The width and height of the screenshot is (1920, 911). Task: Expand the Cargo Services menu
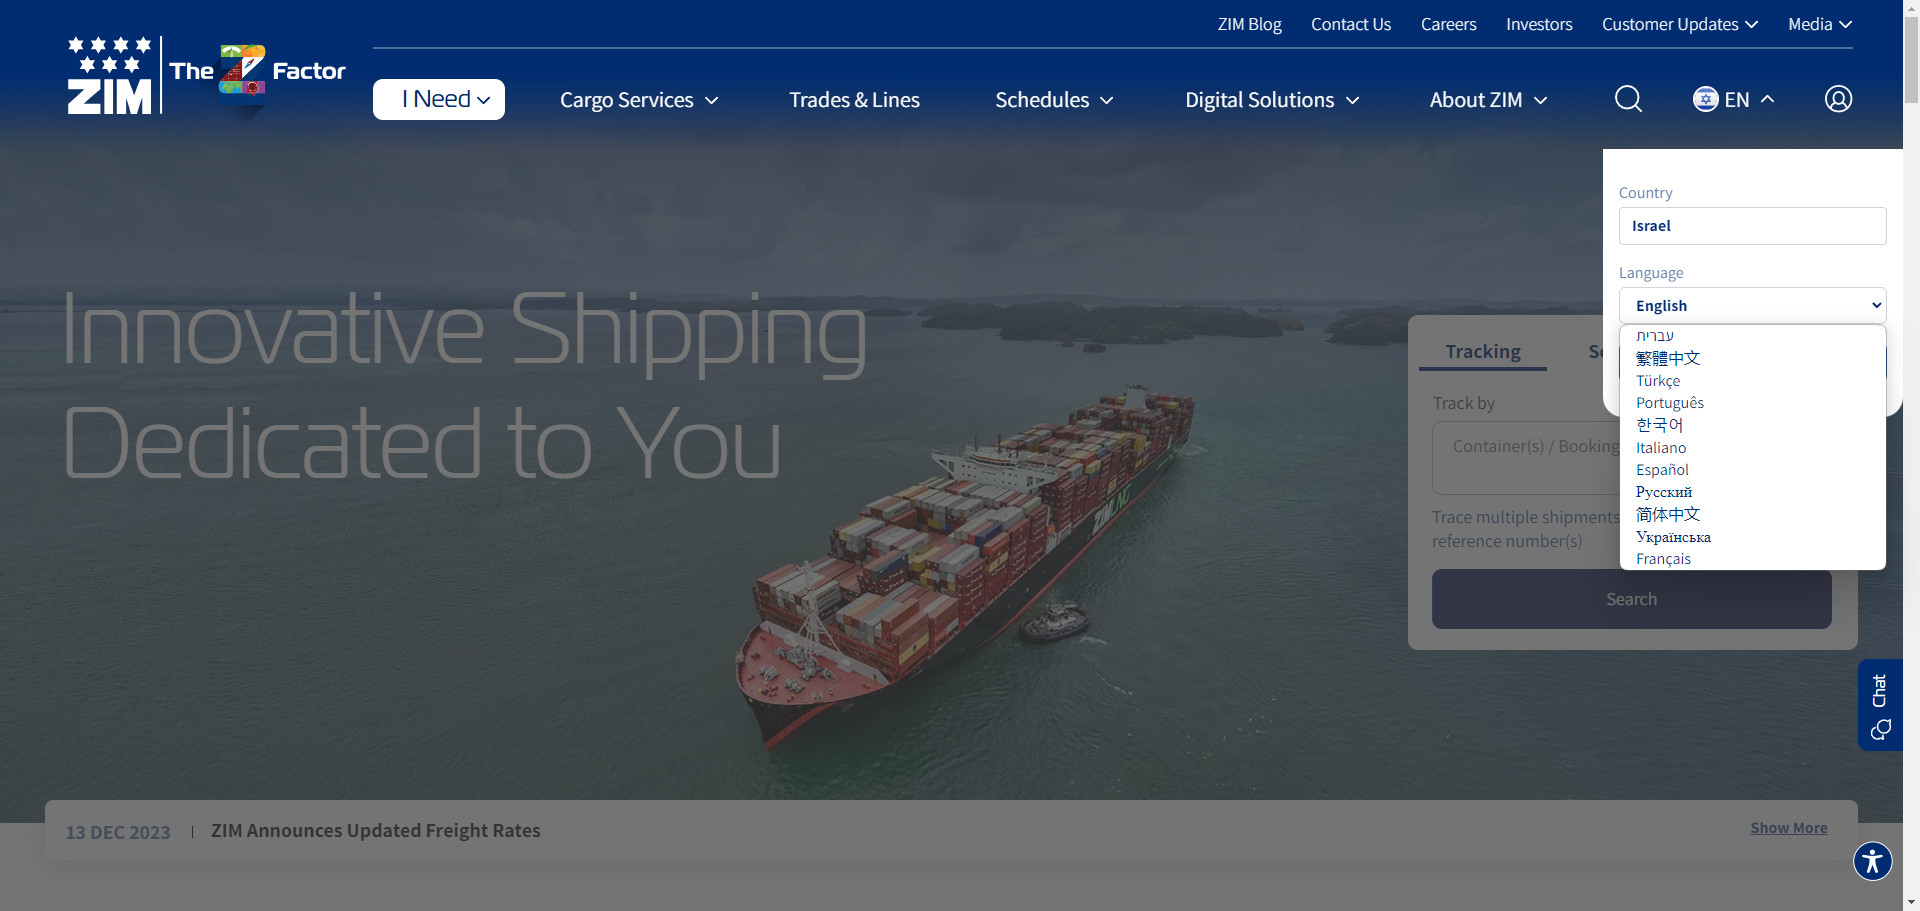click(x=639, y=100)
